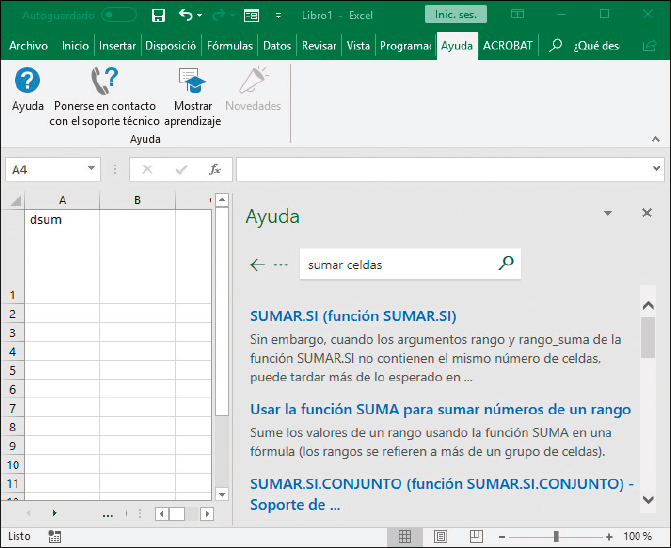Screen dimensions: 671x548
Task: Run help search with magnifier icon
Action: pos(506,264)
